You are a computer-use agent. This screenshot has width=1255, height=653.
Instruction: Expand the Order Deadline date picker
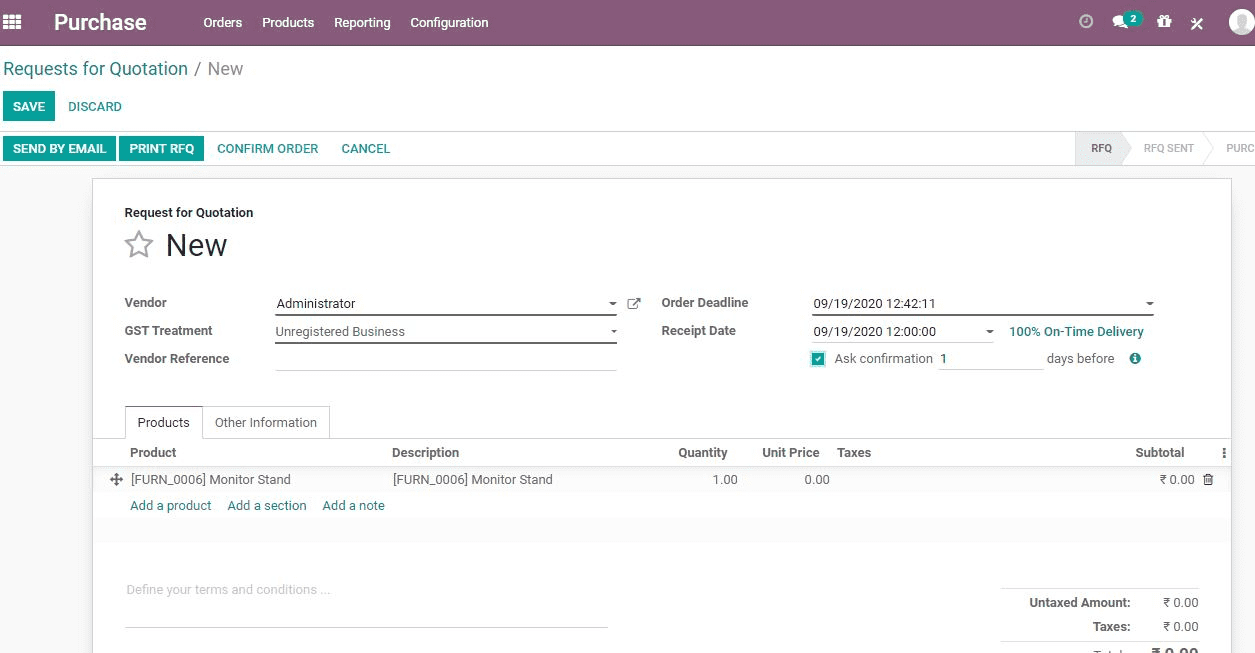coord(1149,304)
